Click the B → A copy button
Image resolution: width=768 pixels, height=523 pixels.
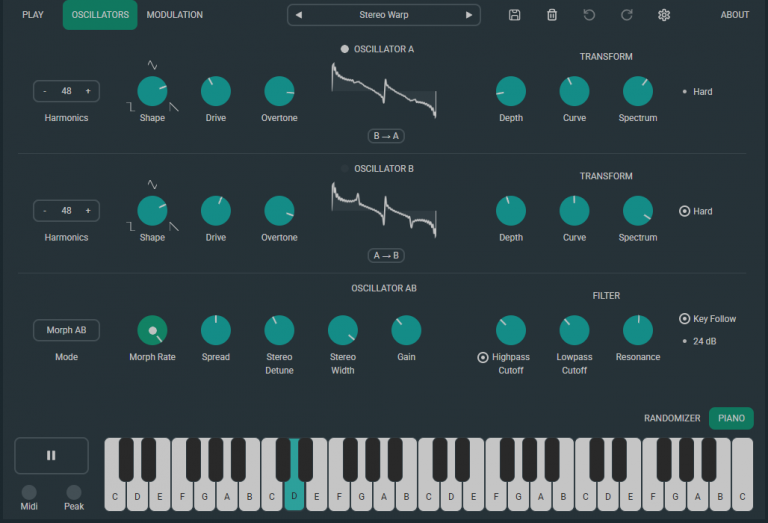pyautogui.click(x=385, y=136)
